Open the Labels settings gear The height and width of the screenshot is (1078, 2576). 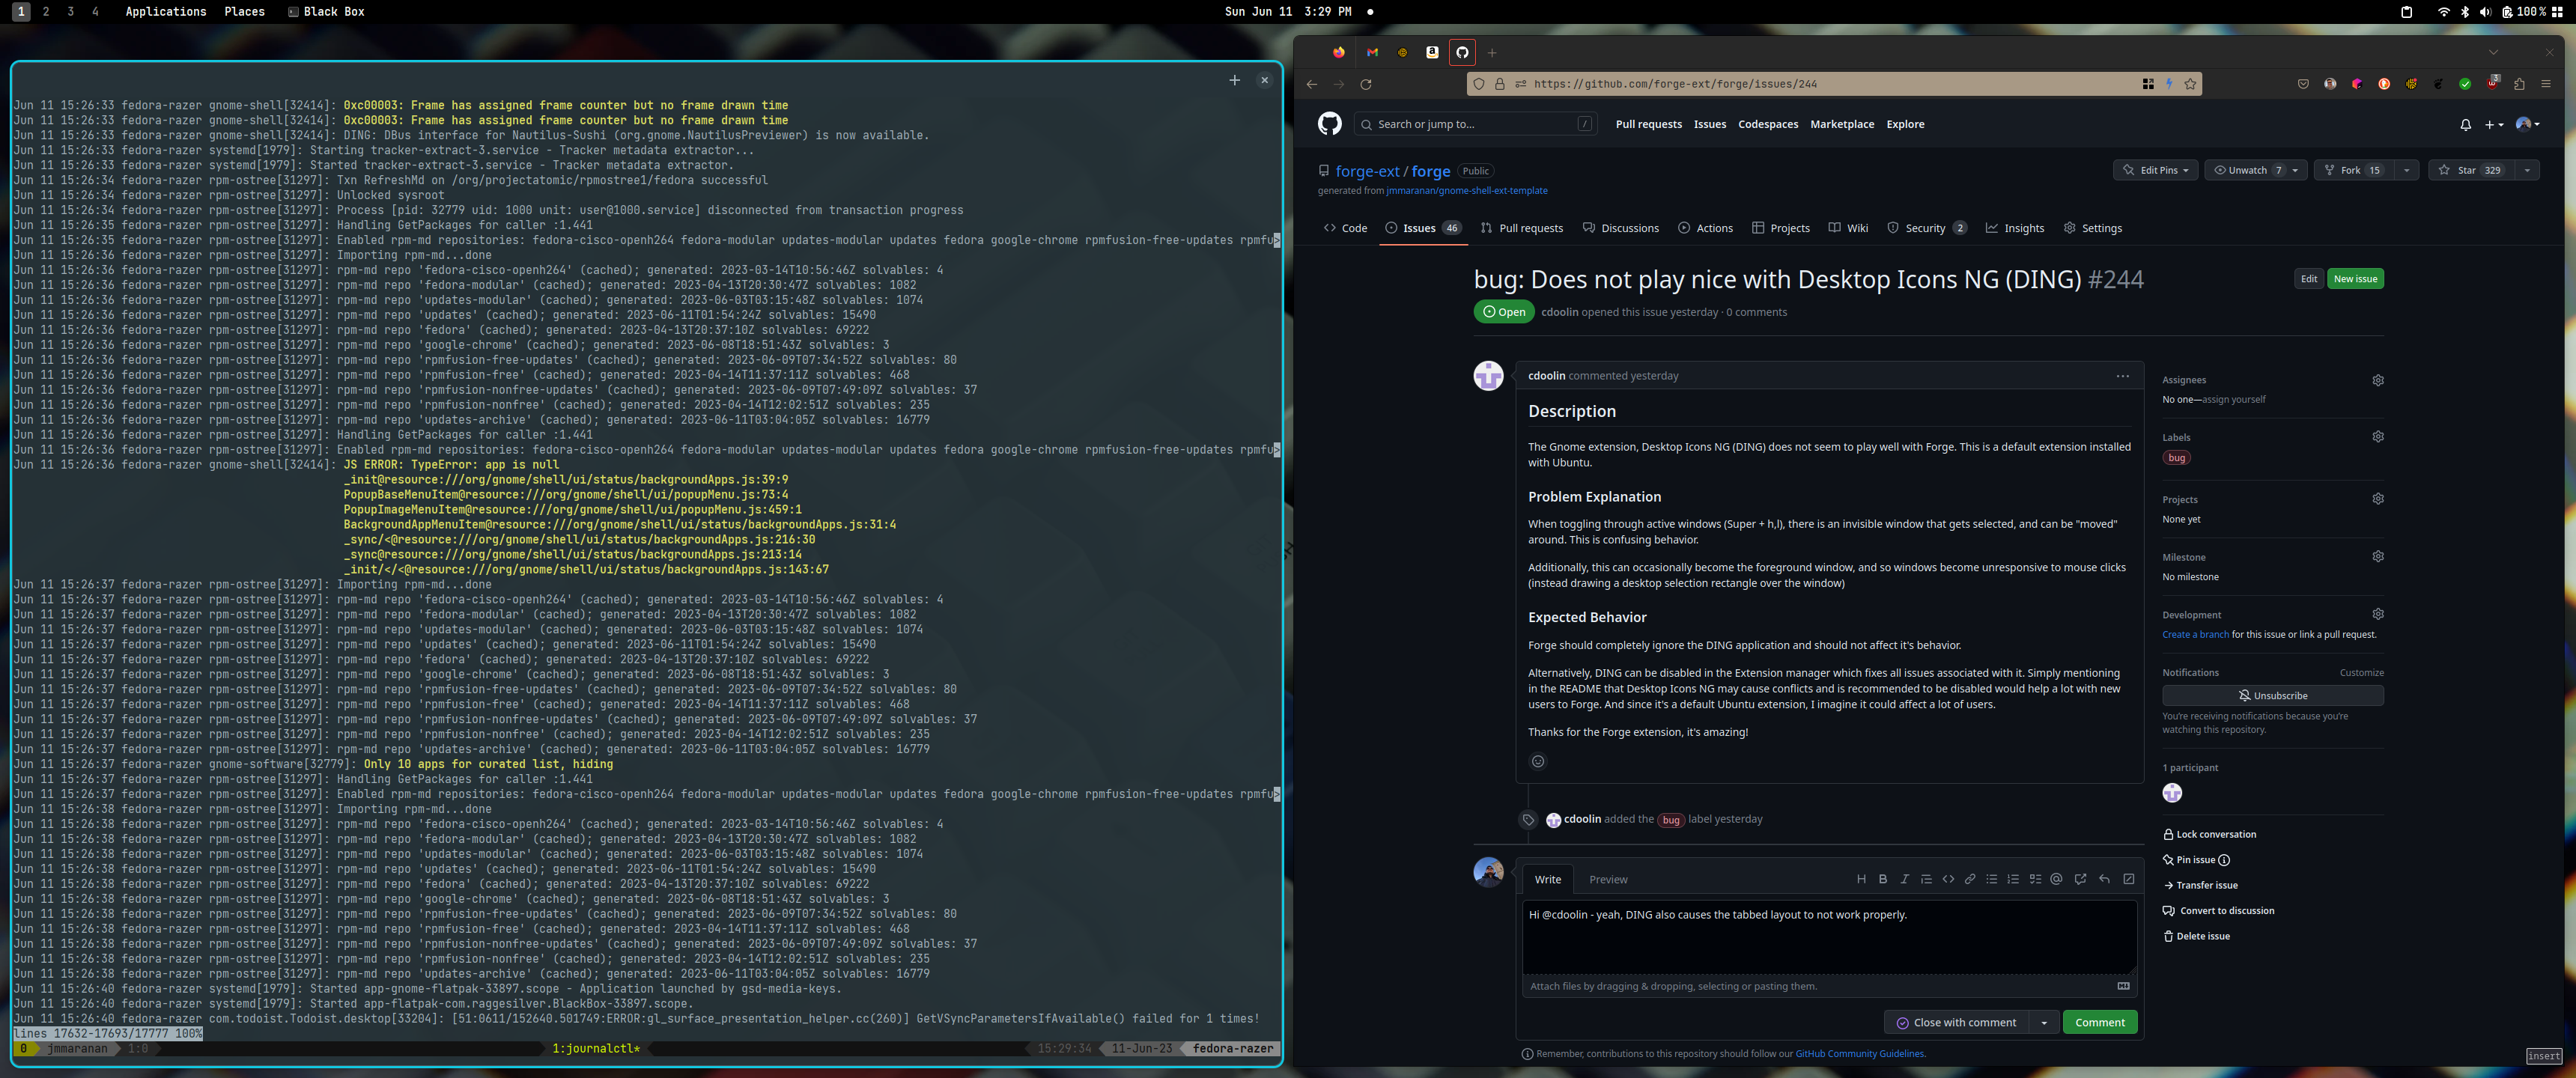tap(2378, 436)
